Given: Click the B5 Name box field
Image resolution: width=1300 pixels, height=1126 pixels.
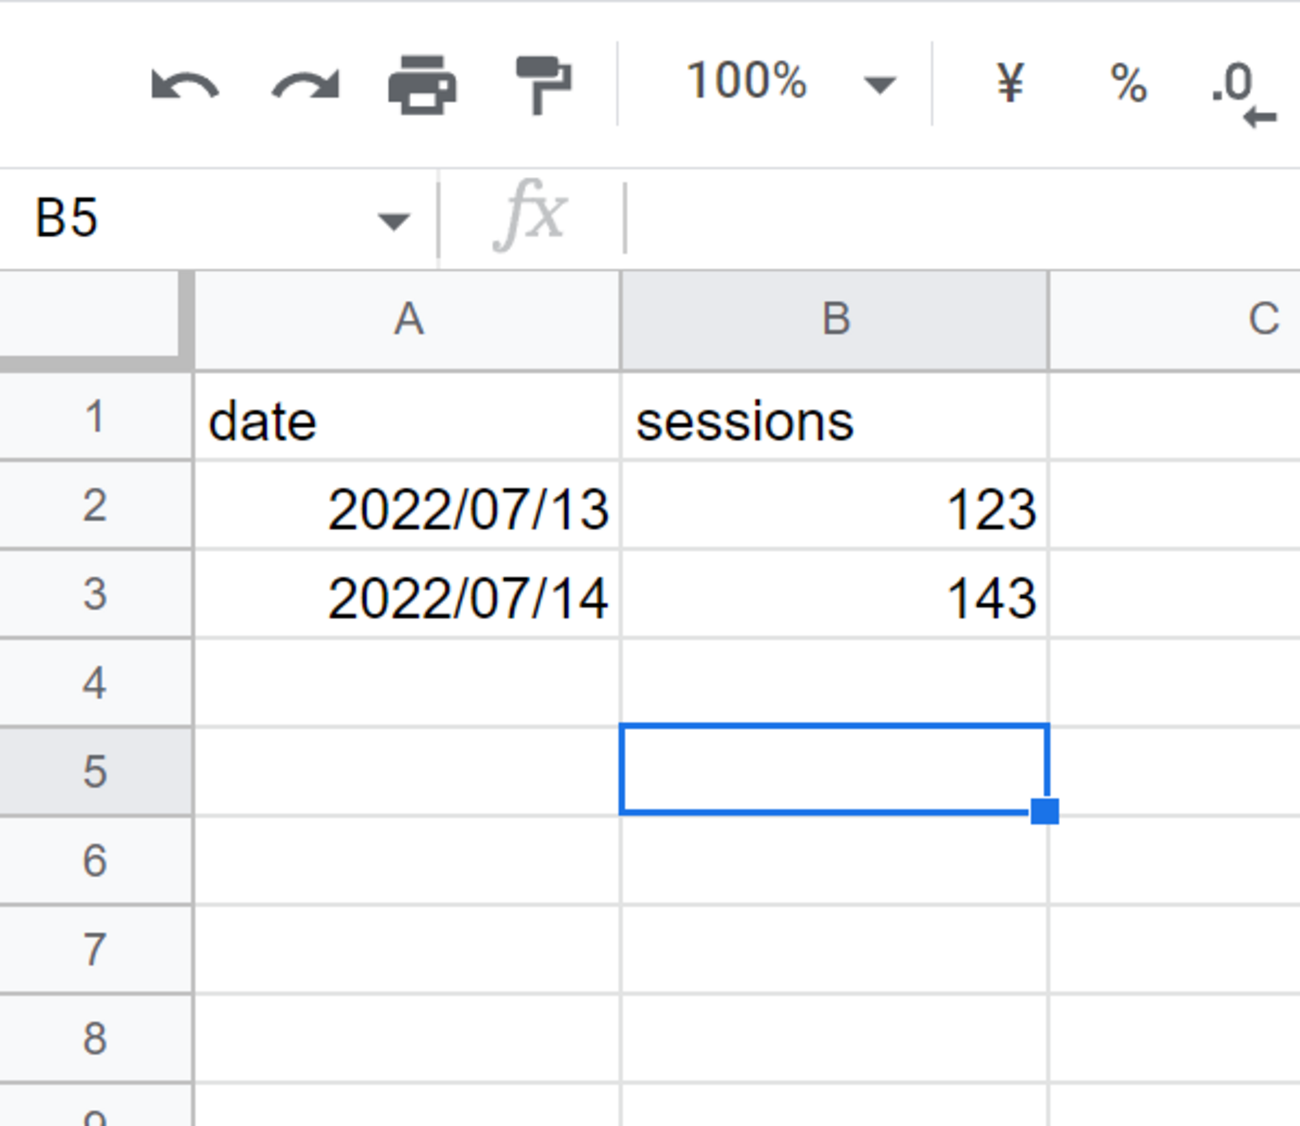Looking at the screenshot, I should (180, 218).
